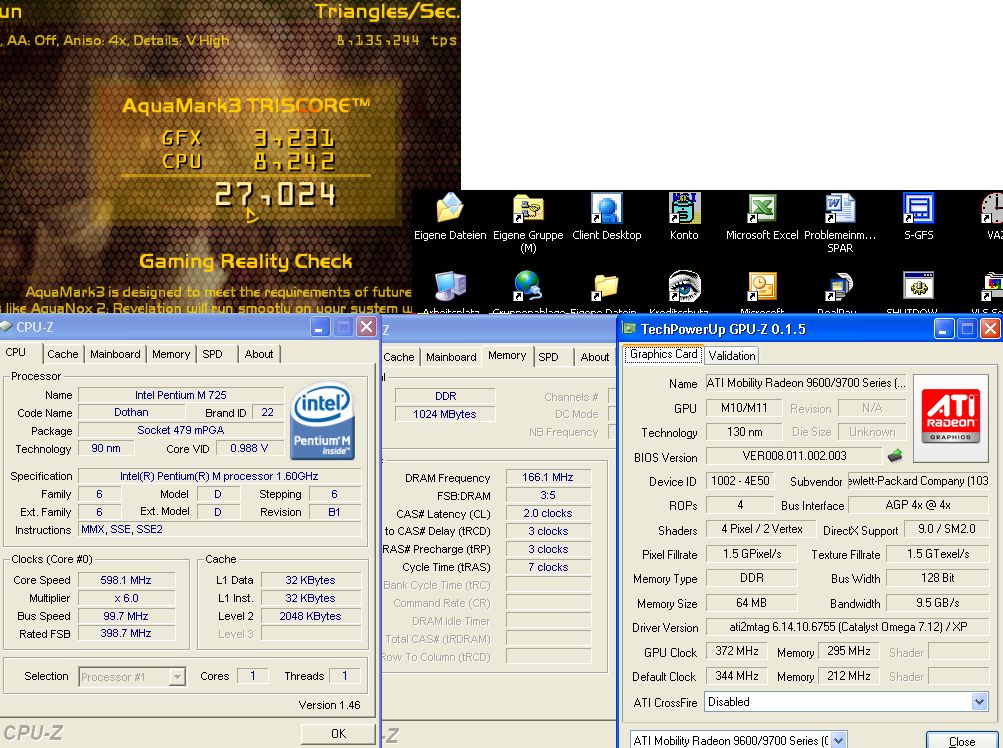The image size is (1003, 748).
Task: Select the CPU tab in front CPU-Z
Action: [16, 353]
